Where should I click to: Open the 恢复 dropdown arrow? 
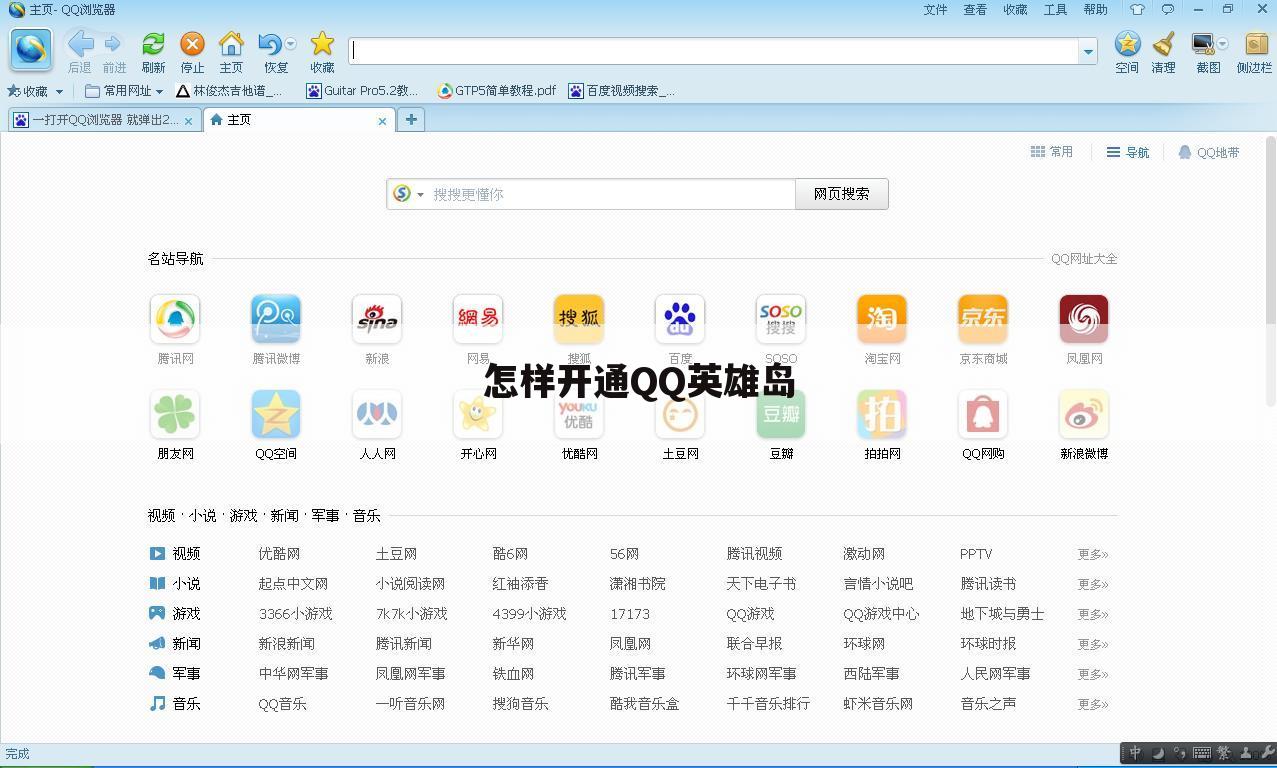[x=291, y=44]
